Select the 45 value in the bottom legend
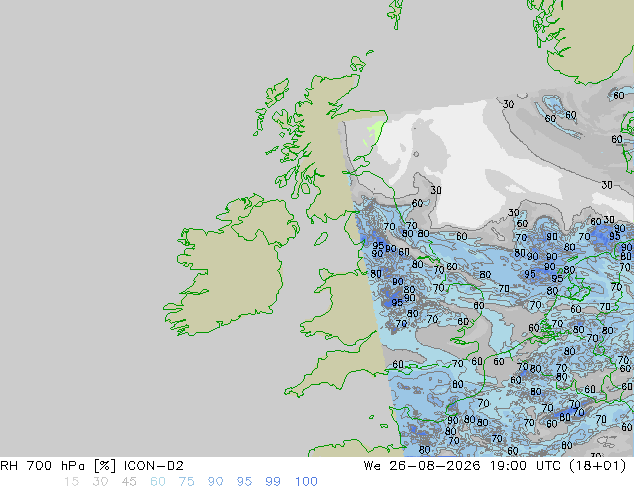634x490 pixels. (129, 482)
